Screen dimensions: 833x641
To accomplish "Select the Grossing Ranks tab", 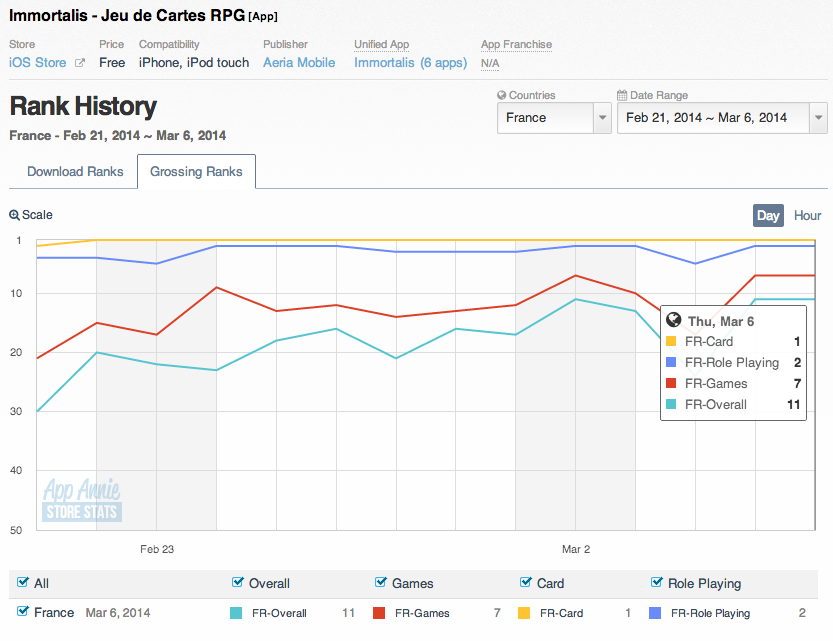I will (196, 172).
